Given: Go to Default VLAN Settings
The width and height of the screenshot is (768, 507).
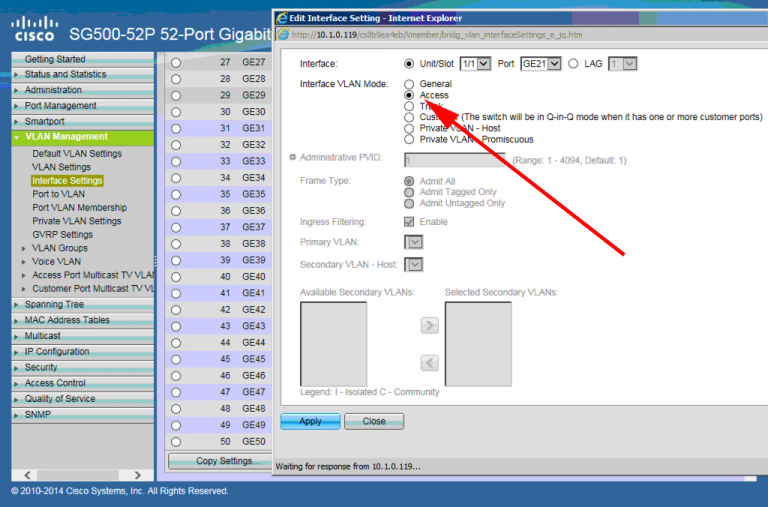Looking at the screenshot, I should [77, 154].
